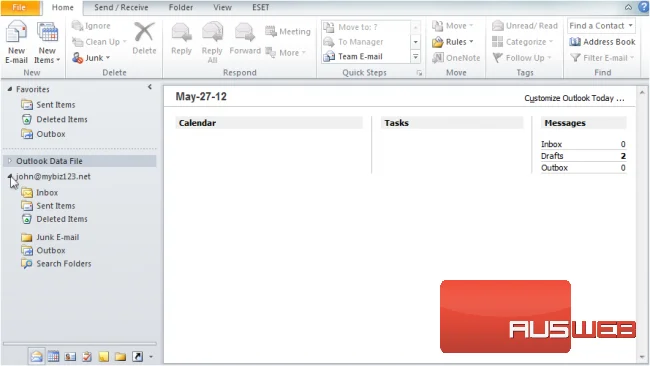Open Contacts view in navigation bar
Screen dimensions: 650x366
pos(70,356)
